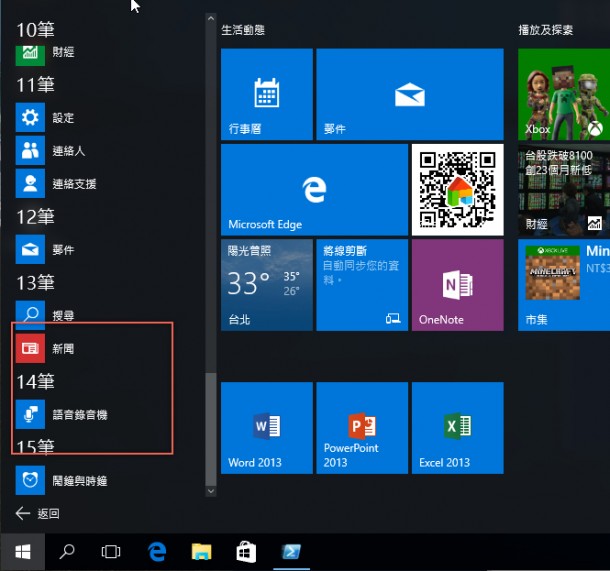610x571 pixels.
Task: Open the 將線剪斷 sync tile
Action: click(362, 285)
